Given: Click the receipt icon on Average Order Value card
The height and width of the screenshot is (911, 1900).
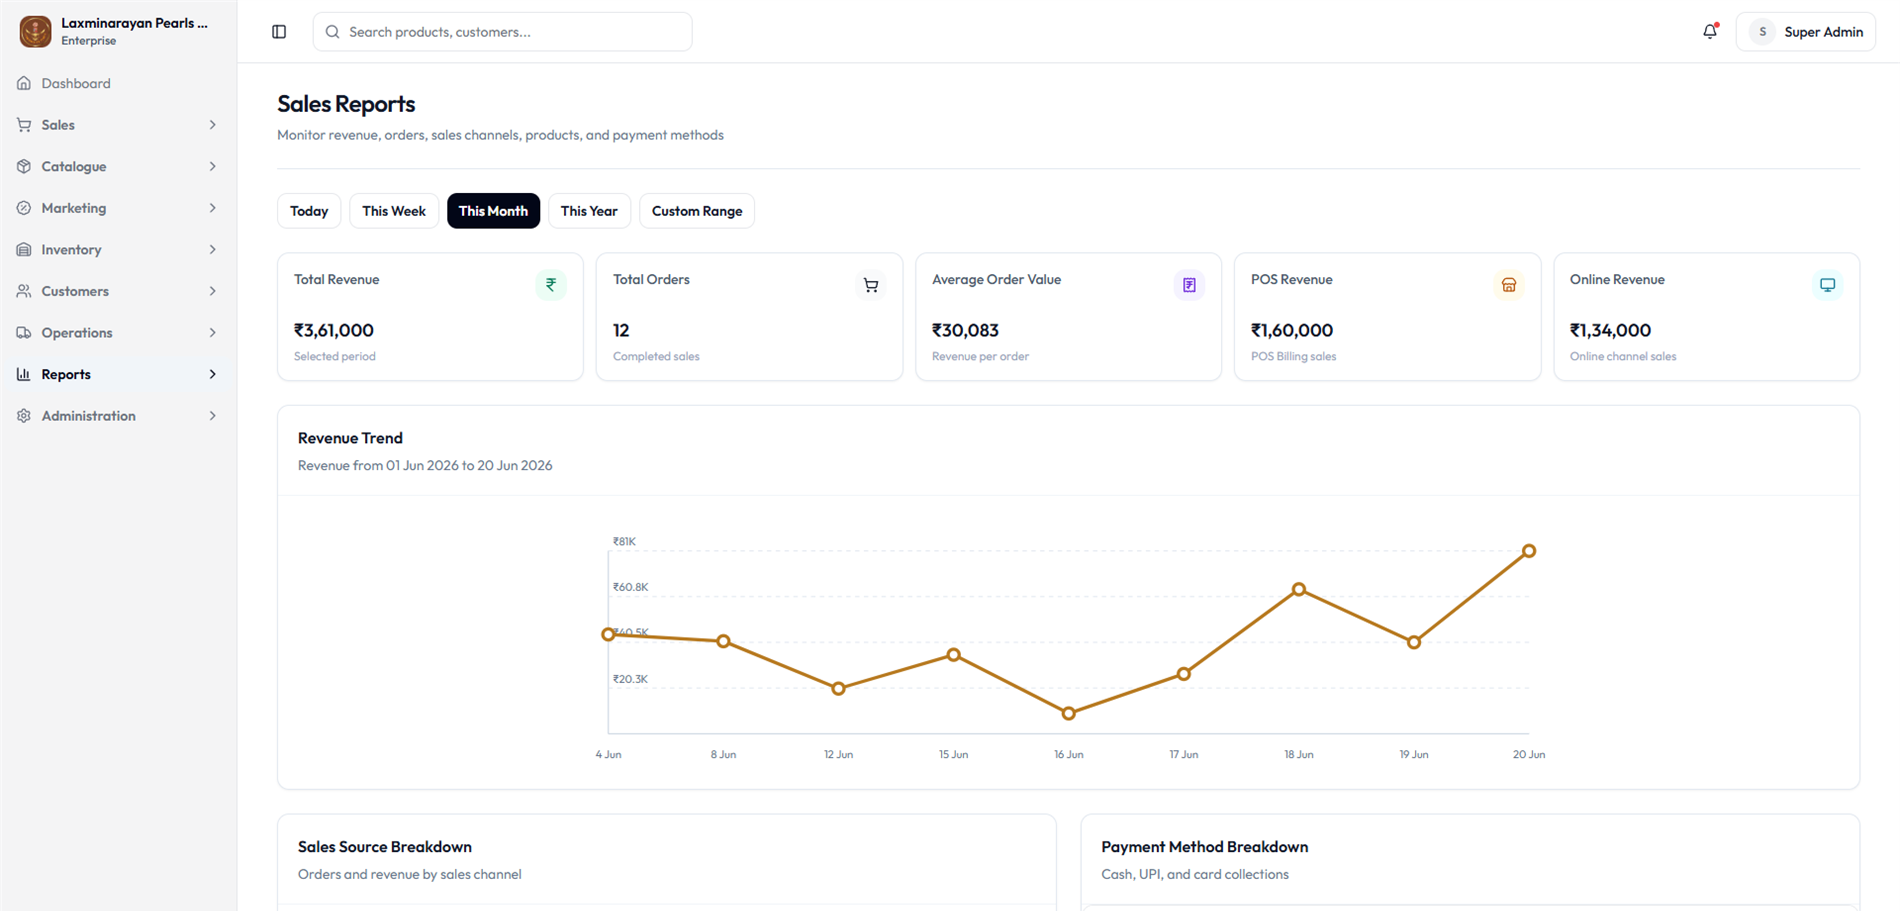Looking at the screenshot, I should tap(1189, 285).
